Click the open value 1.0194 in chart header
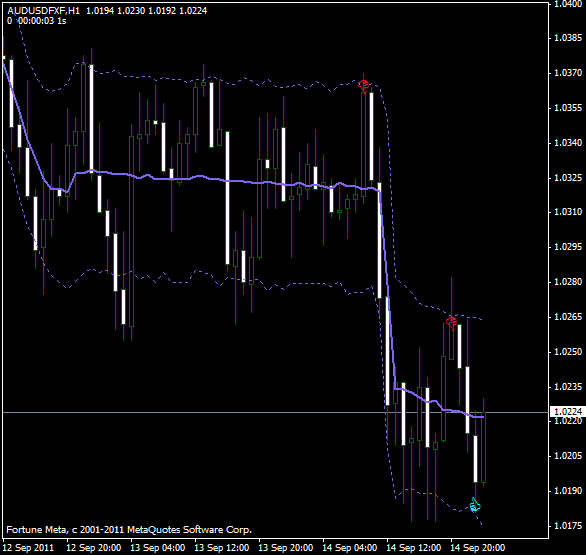Screen dimensions: 586x555 pyautogui.click(x=100, y=10)
